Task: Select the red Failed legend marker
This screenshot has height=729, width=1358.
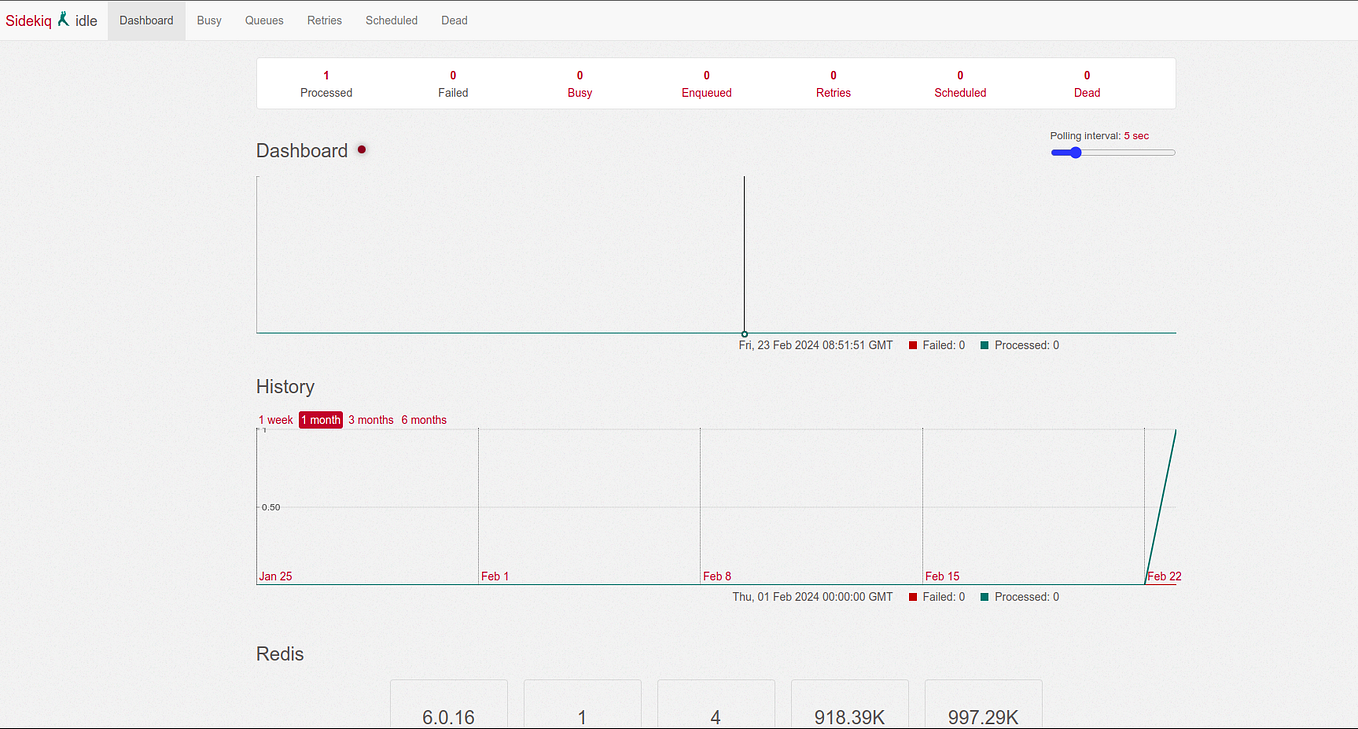Action: coord(912,344)
